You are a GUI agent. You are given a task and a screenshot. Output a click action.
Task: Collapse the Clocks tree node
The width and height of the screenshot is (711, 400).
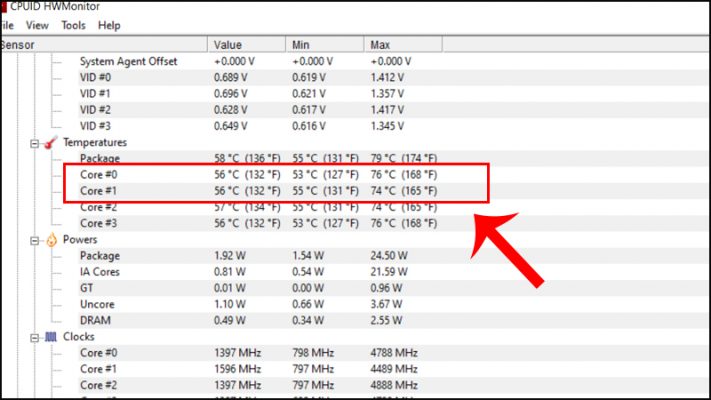coord(34,337)
